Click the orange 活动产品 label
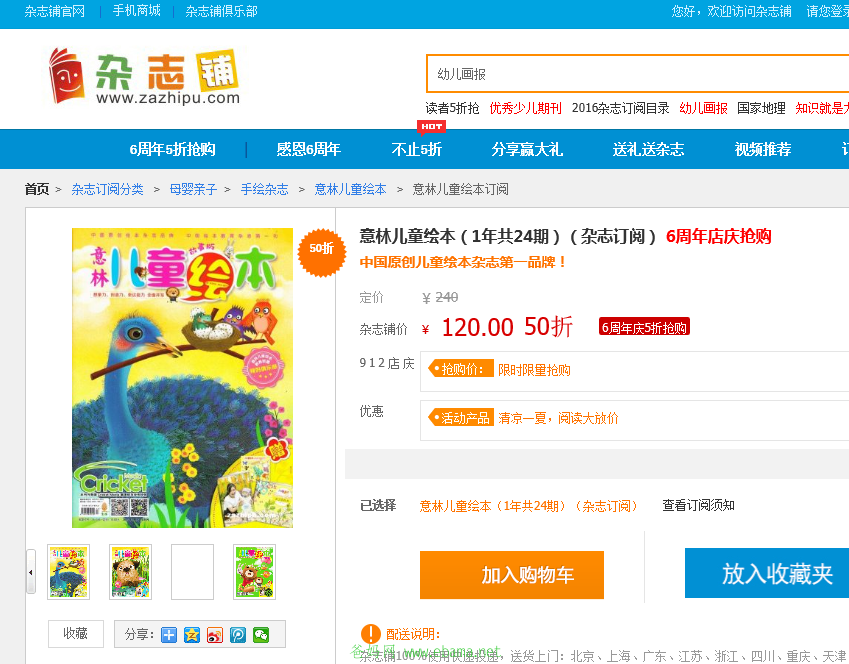849x664 pixels. (461, 418)
